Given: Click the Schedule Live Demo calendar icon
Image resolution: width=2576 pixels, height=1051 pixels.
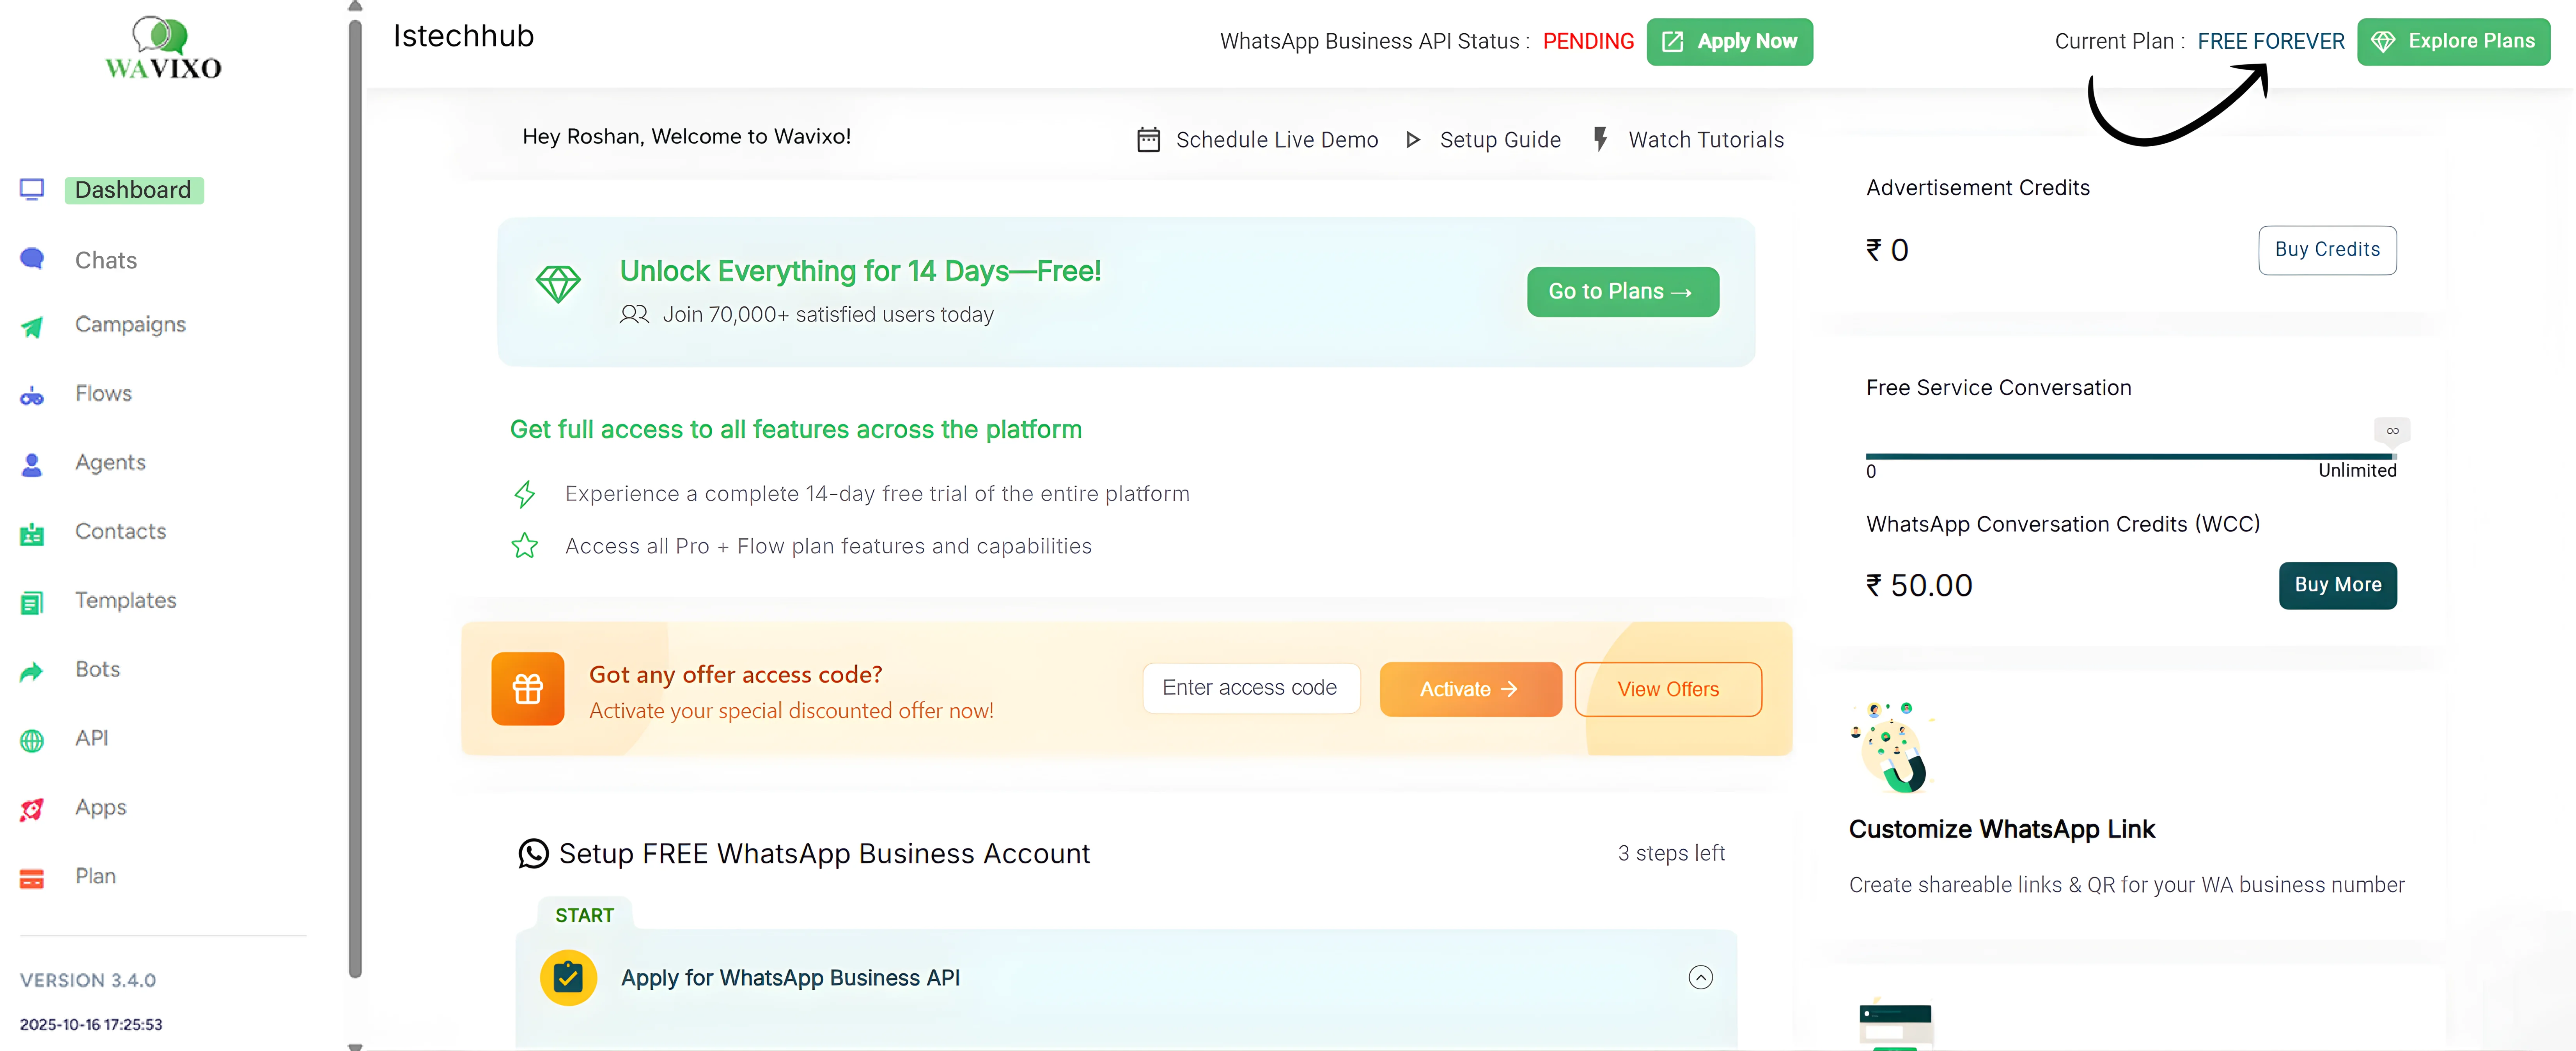Looking at the screenshot, I should pyautogui.click(x=1148, y=140).
